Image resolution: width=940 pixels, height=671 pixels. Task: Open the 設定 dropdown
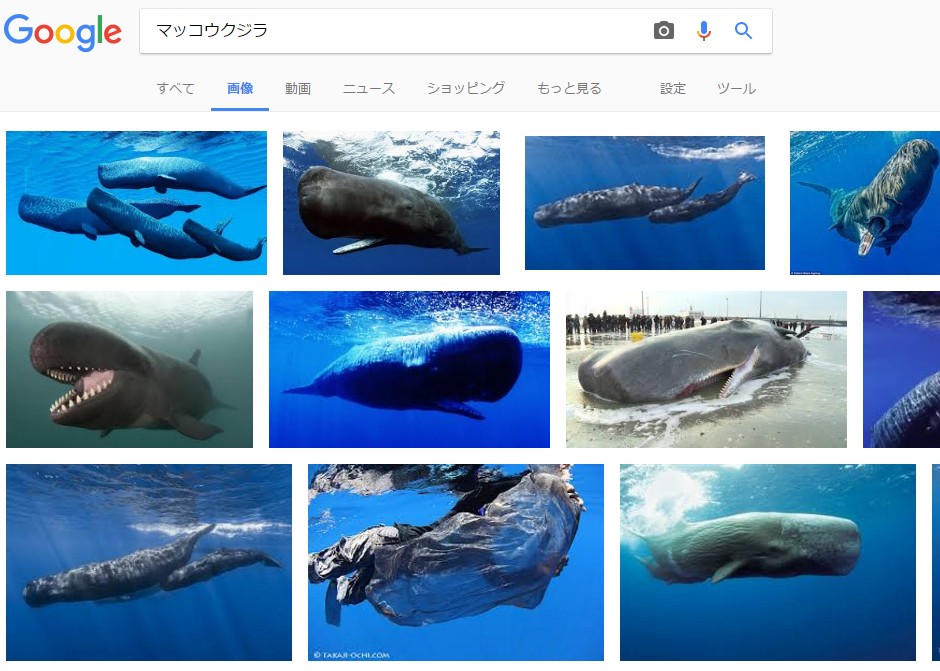click(673, 89)
